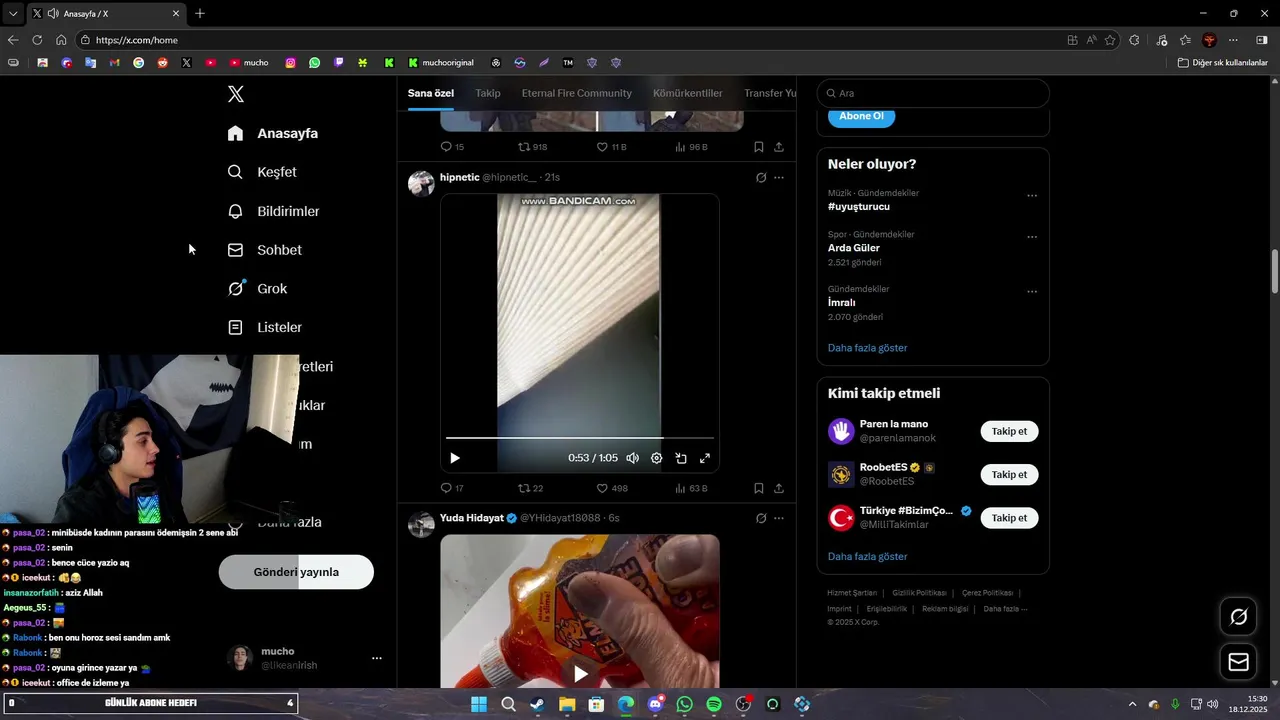
Task: Open Keşfet explore page
Action: click(x=262, y=172)
